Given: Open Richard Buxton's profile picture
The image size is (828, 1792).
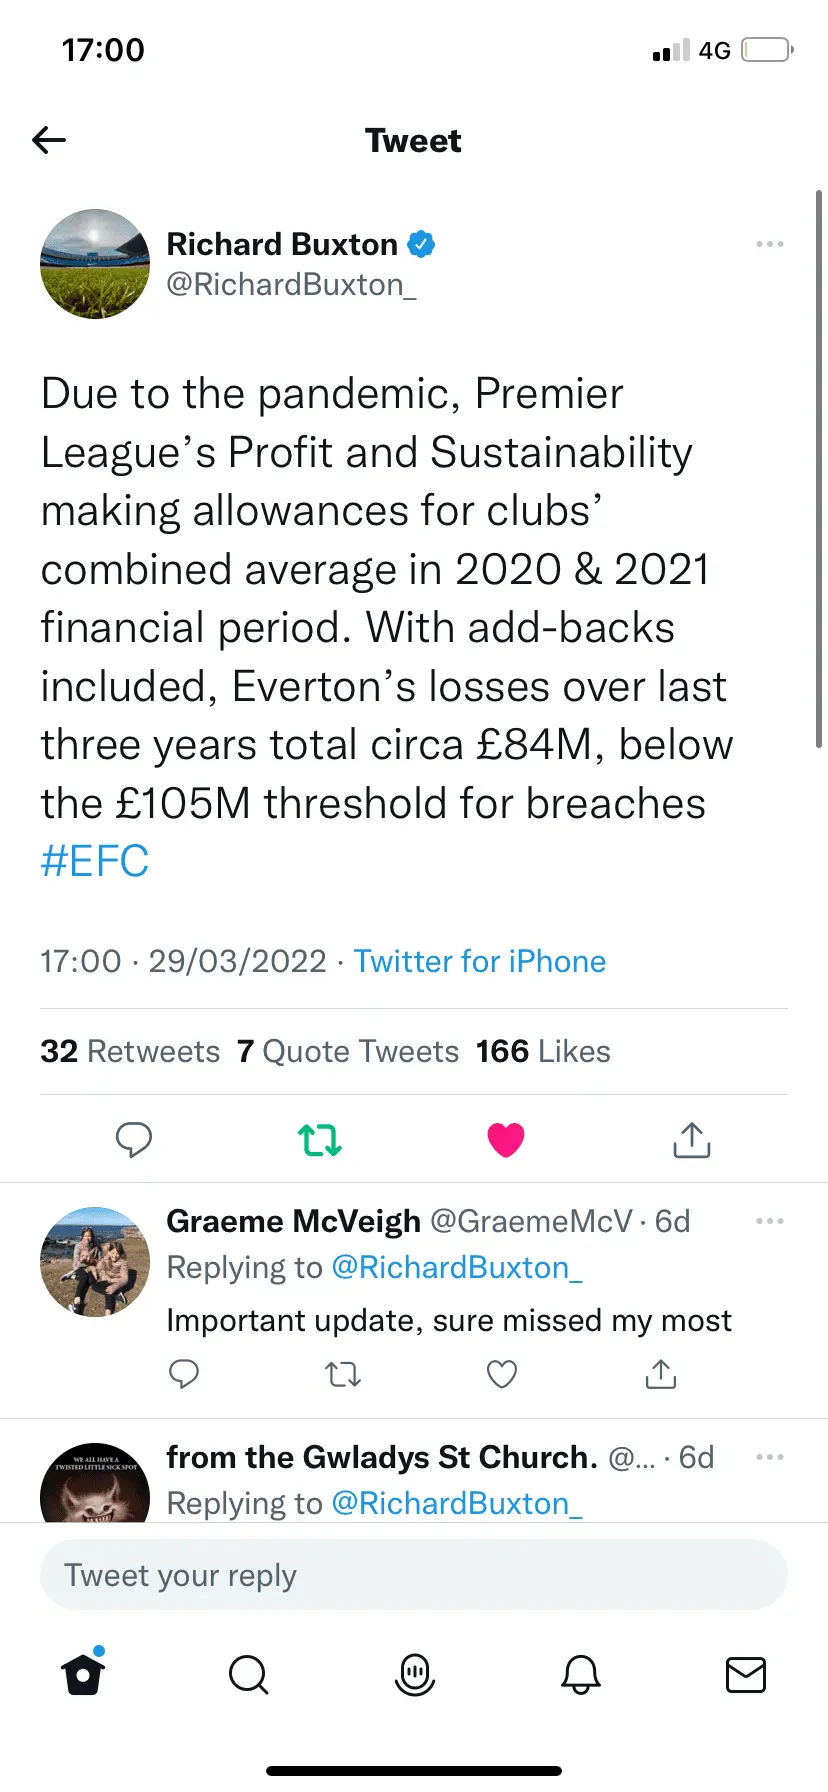Looking at the screenshot, I should [x=95, y=264].
